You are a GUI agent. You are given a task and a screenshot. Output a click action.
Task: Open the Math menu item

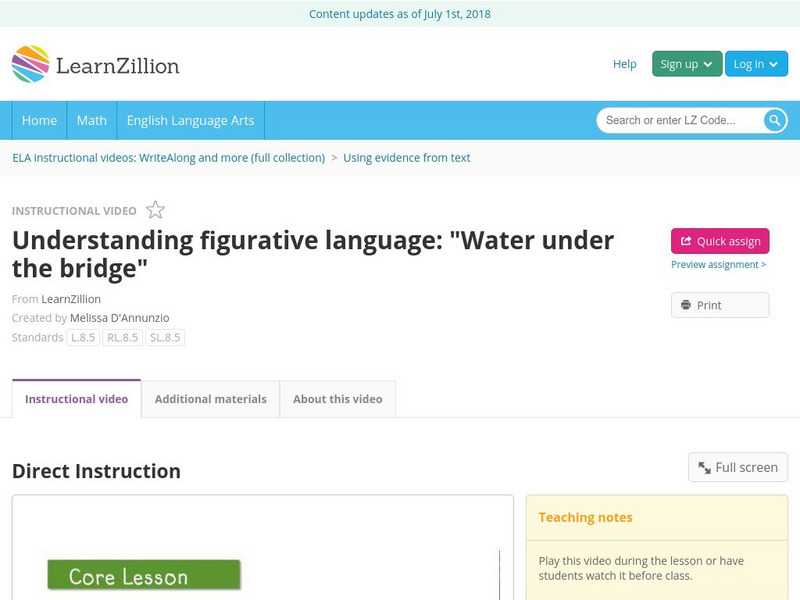92,120
